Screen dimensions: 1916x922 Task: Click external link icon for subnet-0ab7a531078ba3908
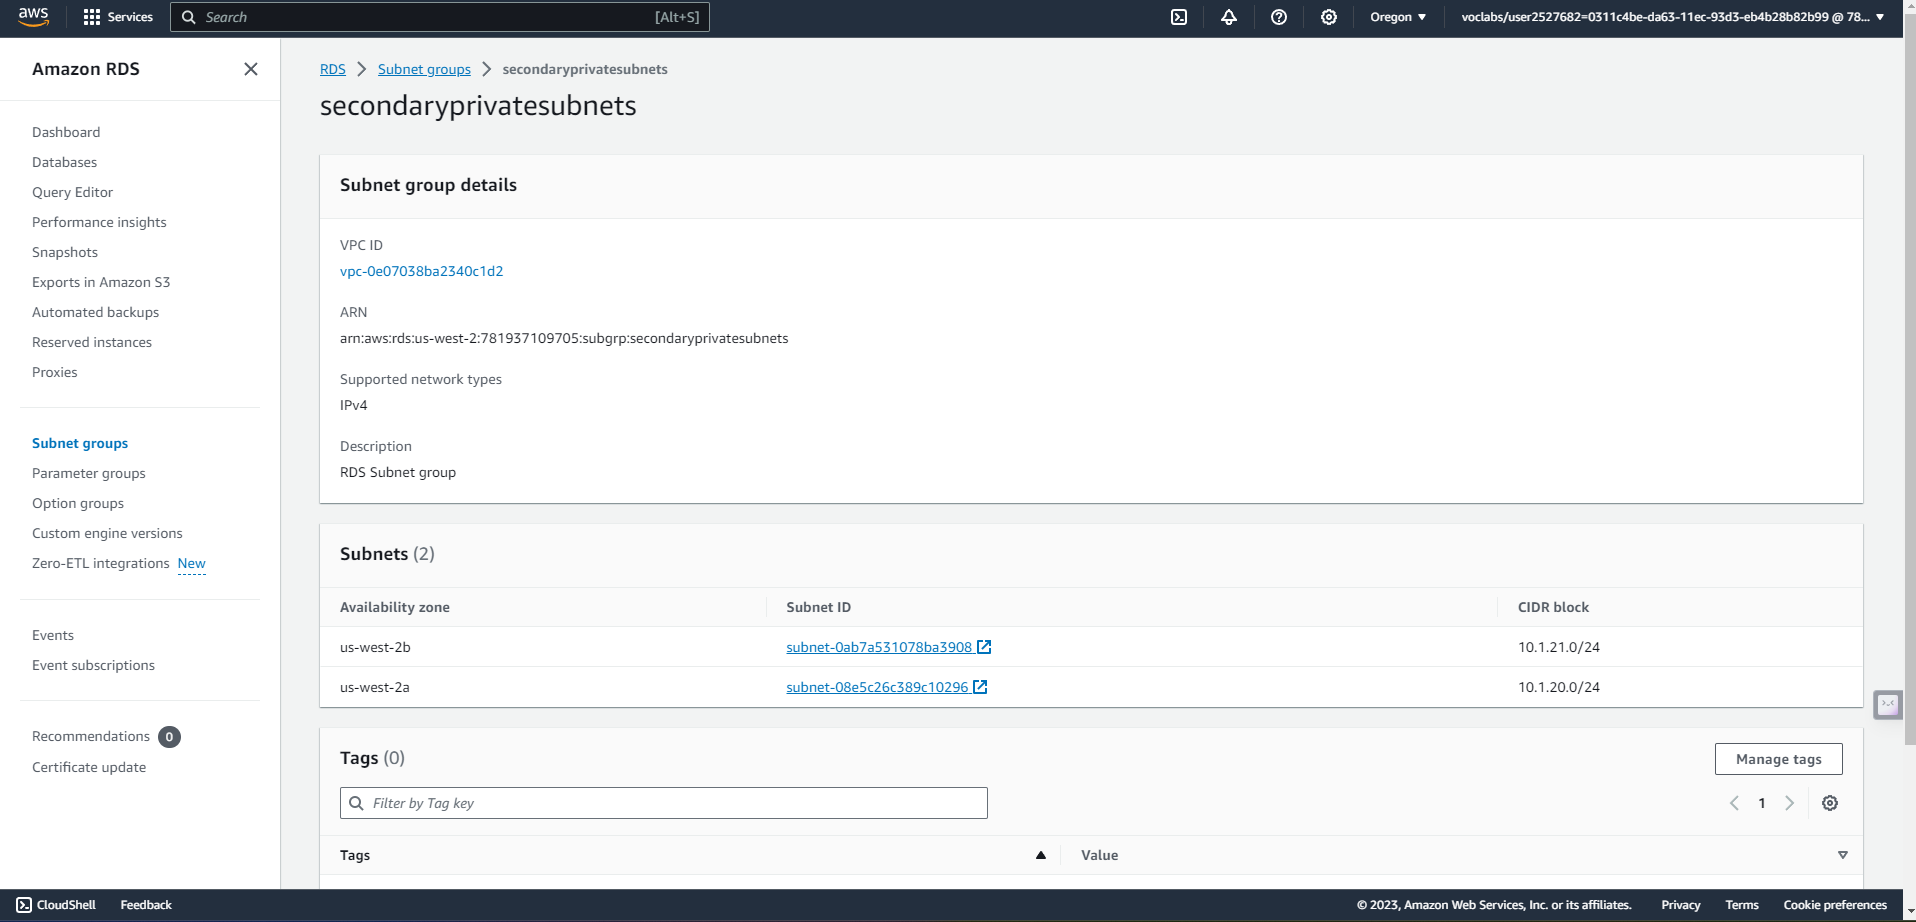984,647
